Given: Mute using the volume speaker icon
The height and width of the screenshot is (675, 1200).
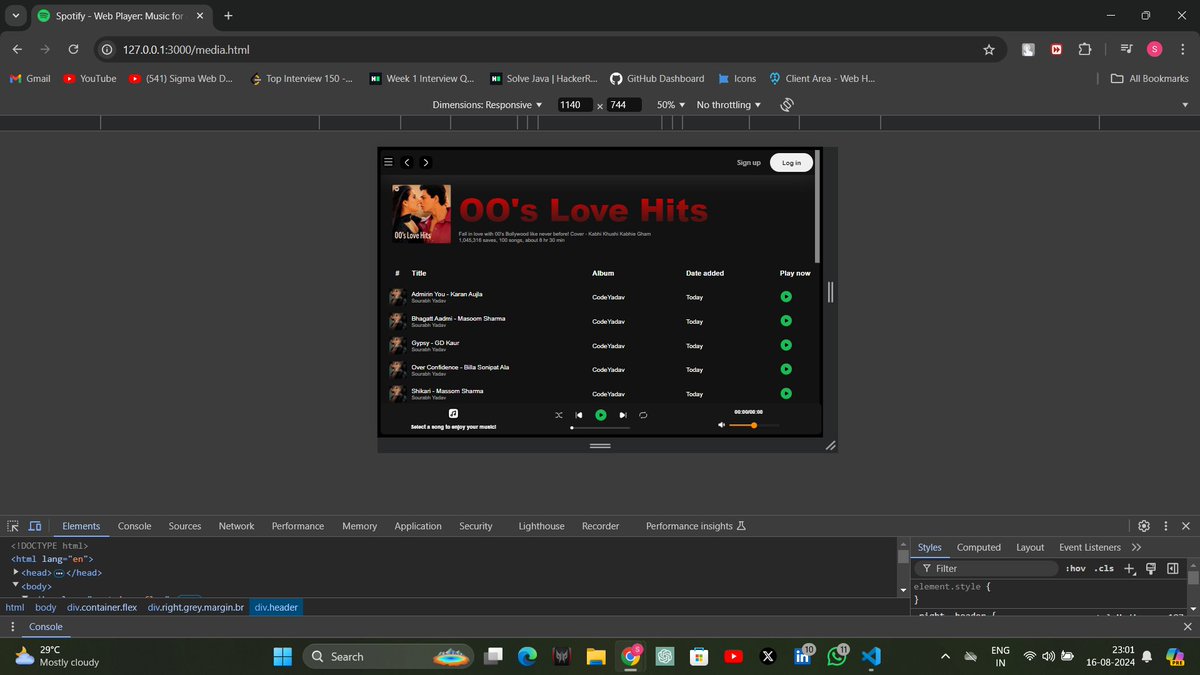Looking at the screenshot, I should coord(722,425).
